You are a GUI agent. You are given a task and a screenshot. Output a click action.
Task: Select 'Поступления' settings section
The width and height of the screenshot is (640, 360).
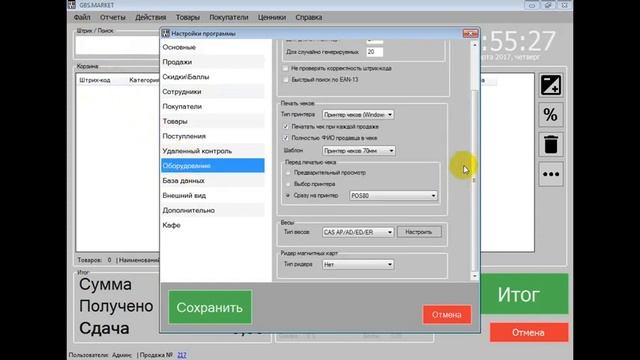tap(213, 136)
